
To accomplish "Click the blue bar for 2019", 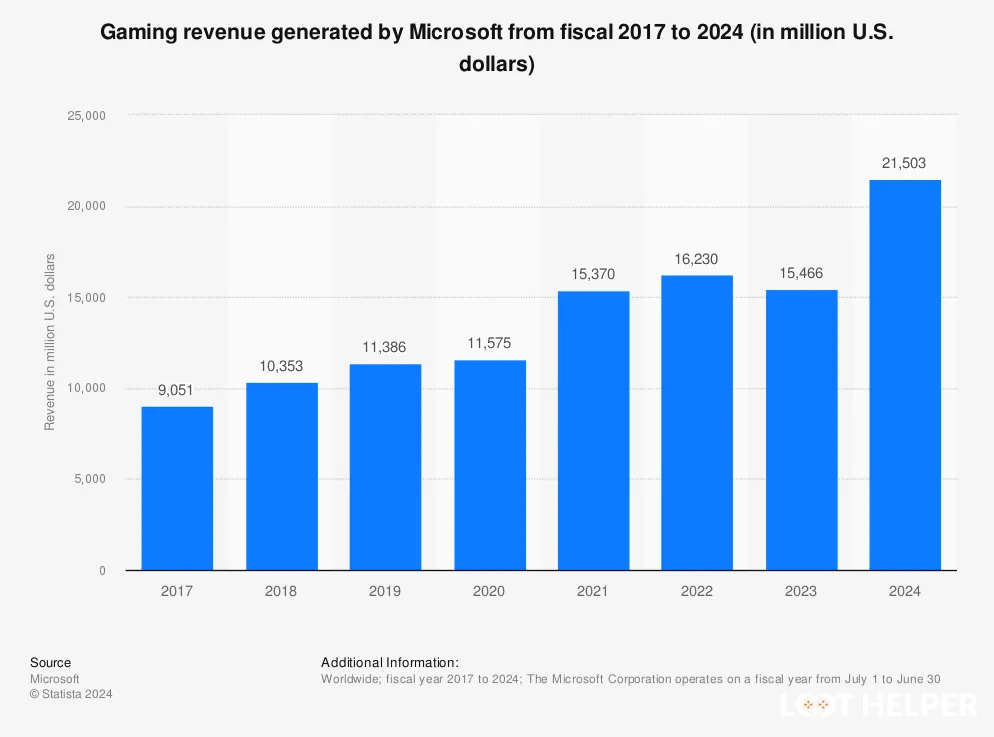I will tap(385, 467).
